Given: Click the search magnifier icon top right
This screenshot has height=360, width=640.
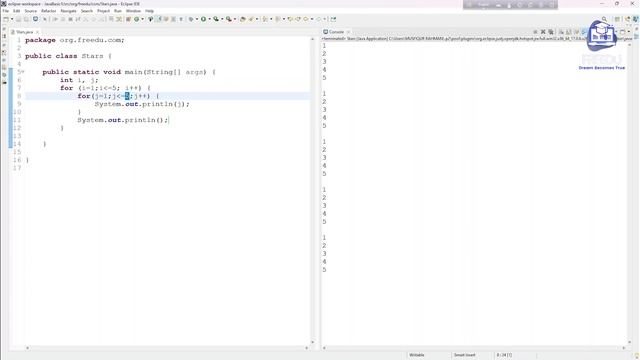Looking at the screenshot, I should point(604,19).
